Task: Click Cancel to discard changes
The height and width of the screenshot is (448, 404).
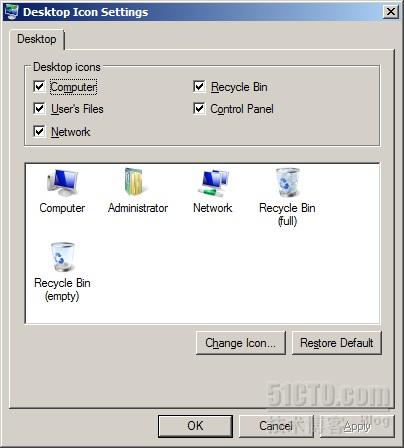Action: point(276,426)
